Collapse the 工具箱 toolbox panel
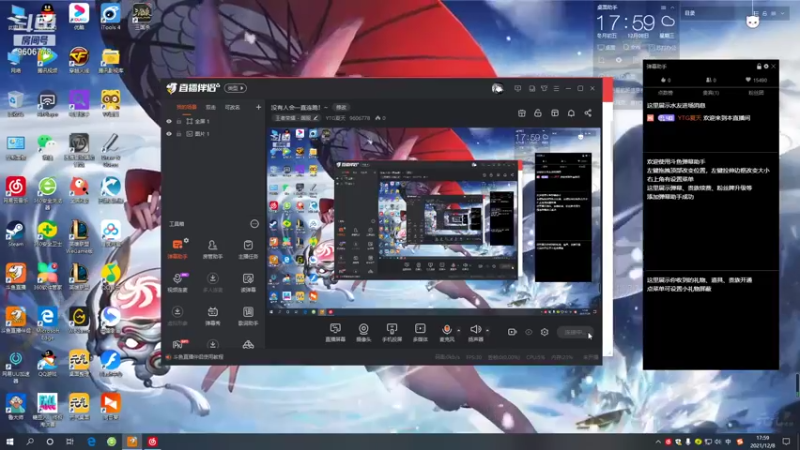800x450 pixels. [x=254, y=223]
